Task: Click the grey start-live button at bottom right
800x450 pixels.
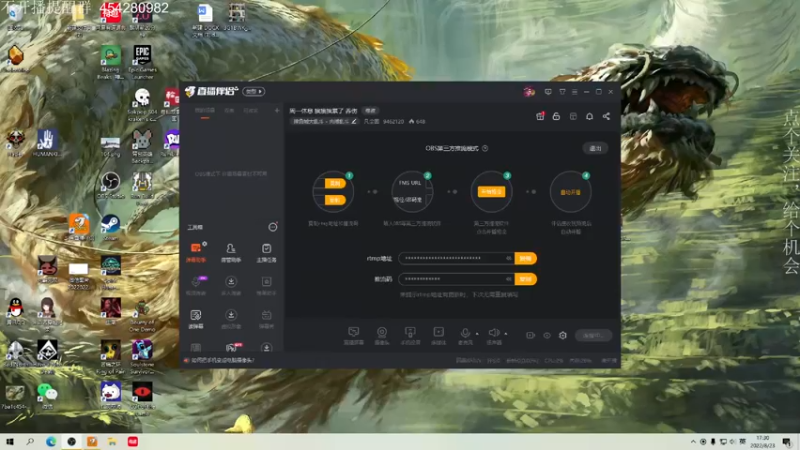Action: [593, 335]
